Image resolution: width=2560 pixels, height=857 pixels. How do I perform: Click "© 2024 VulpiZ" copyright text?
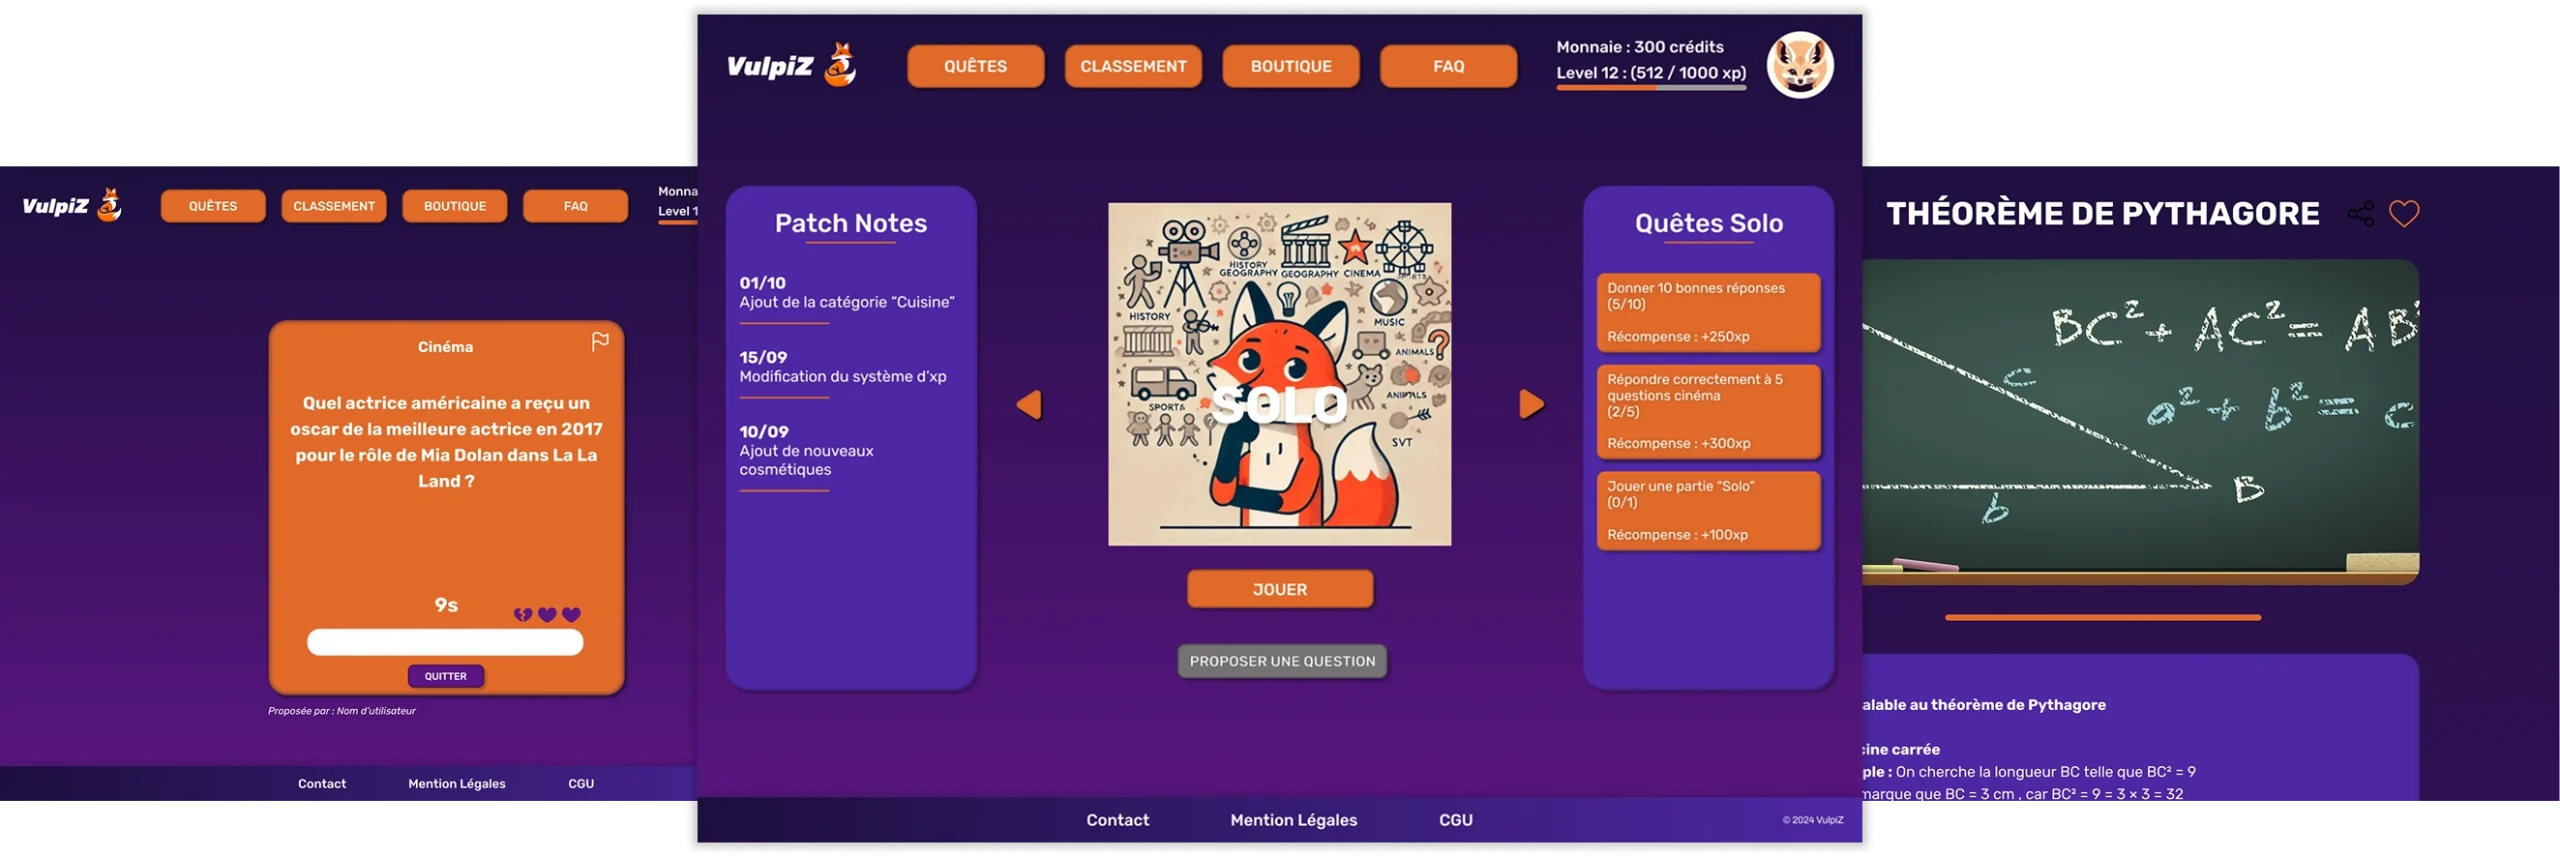coord(1812,820)
